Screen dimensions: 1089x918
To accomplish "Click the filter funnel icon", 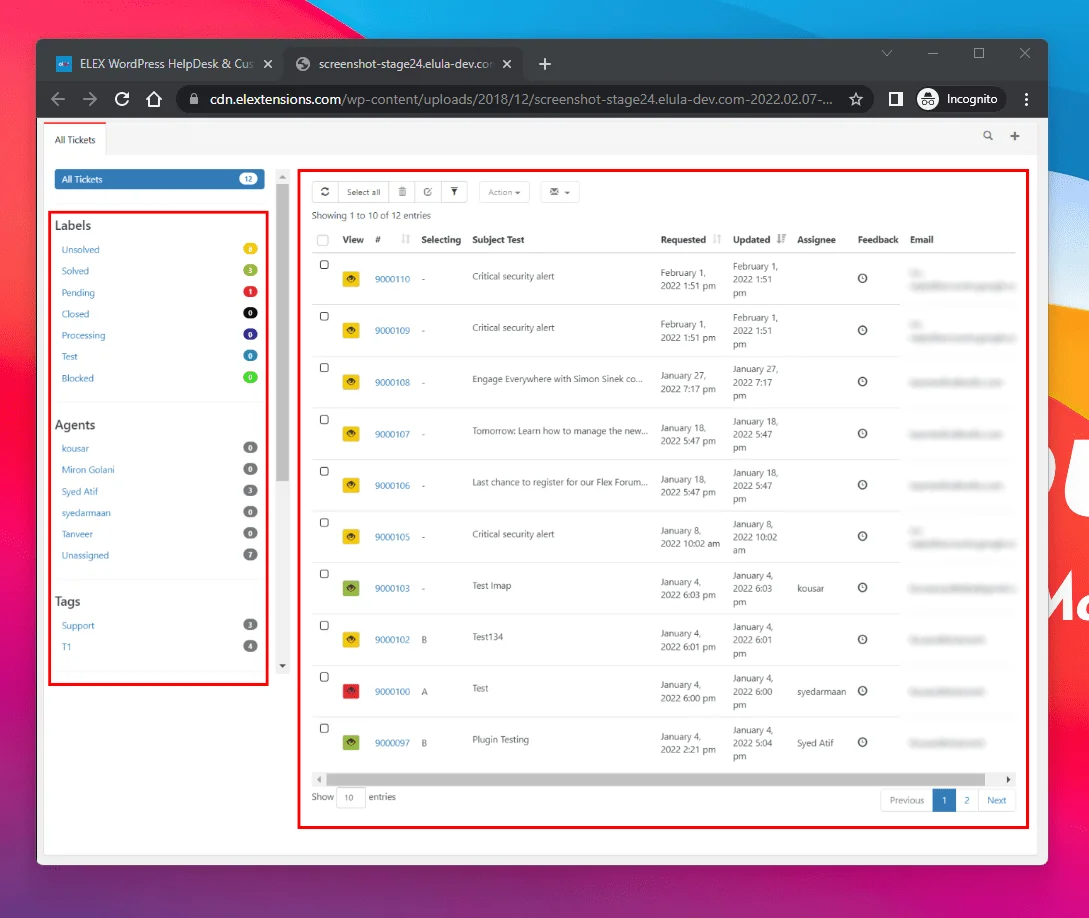I will (x=453, y=192).
